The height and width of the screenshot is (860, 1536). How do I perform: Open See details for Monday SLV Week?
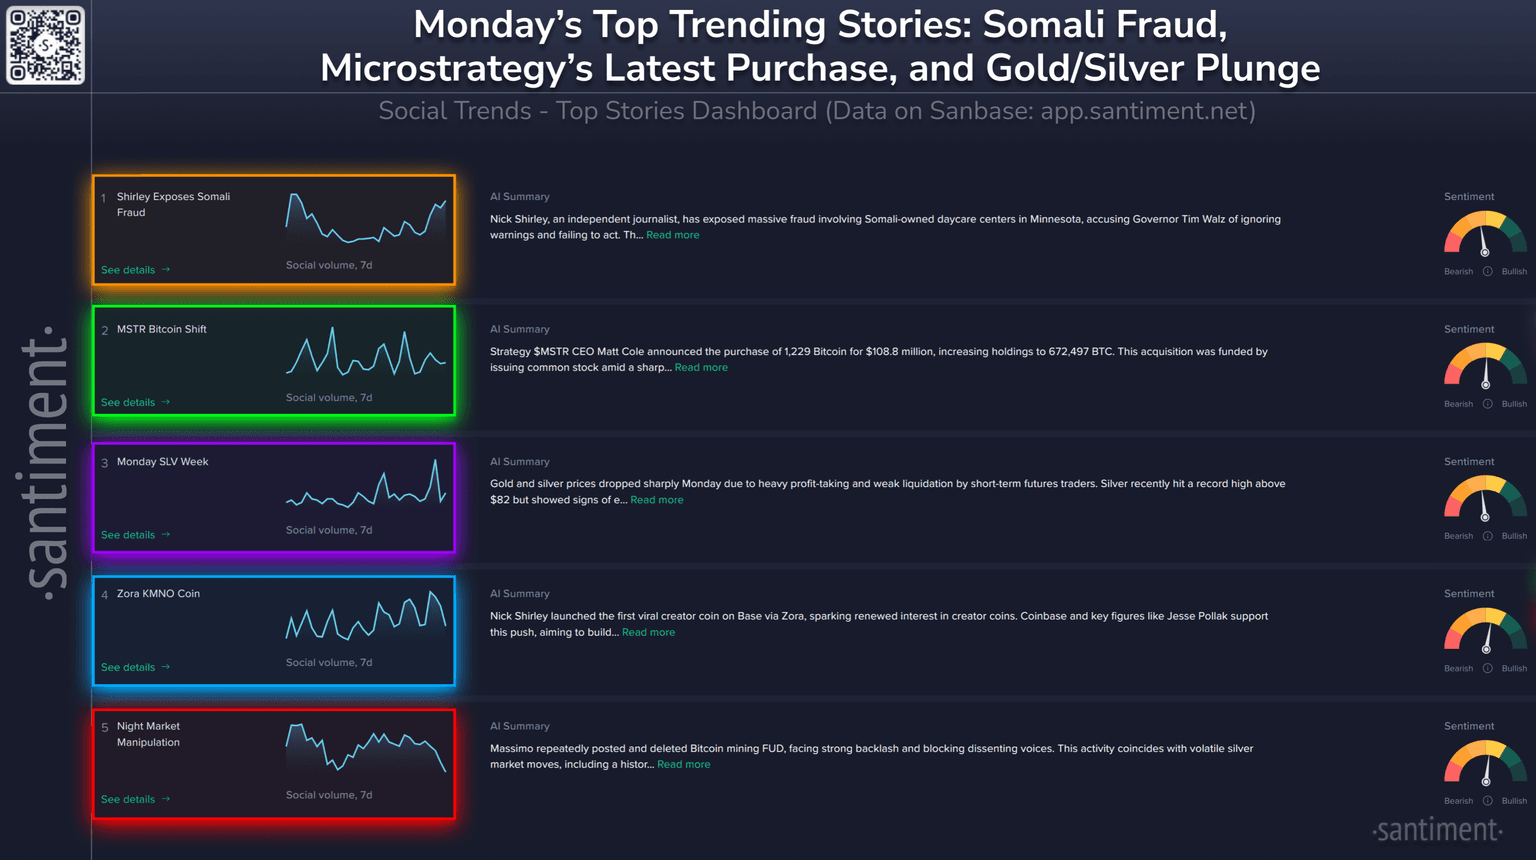(x=135, y=535)
